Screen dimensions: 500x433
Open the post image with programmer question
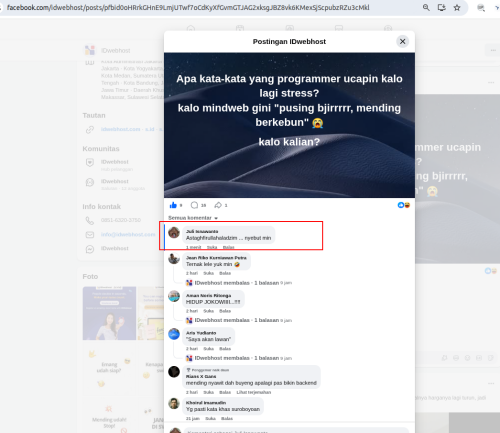(x=289, y=125)
